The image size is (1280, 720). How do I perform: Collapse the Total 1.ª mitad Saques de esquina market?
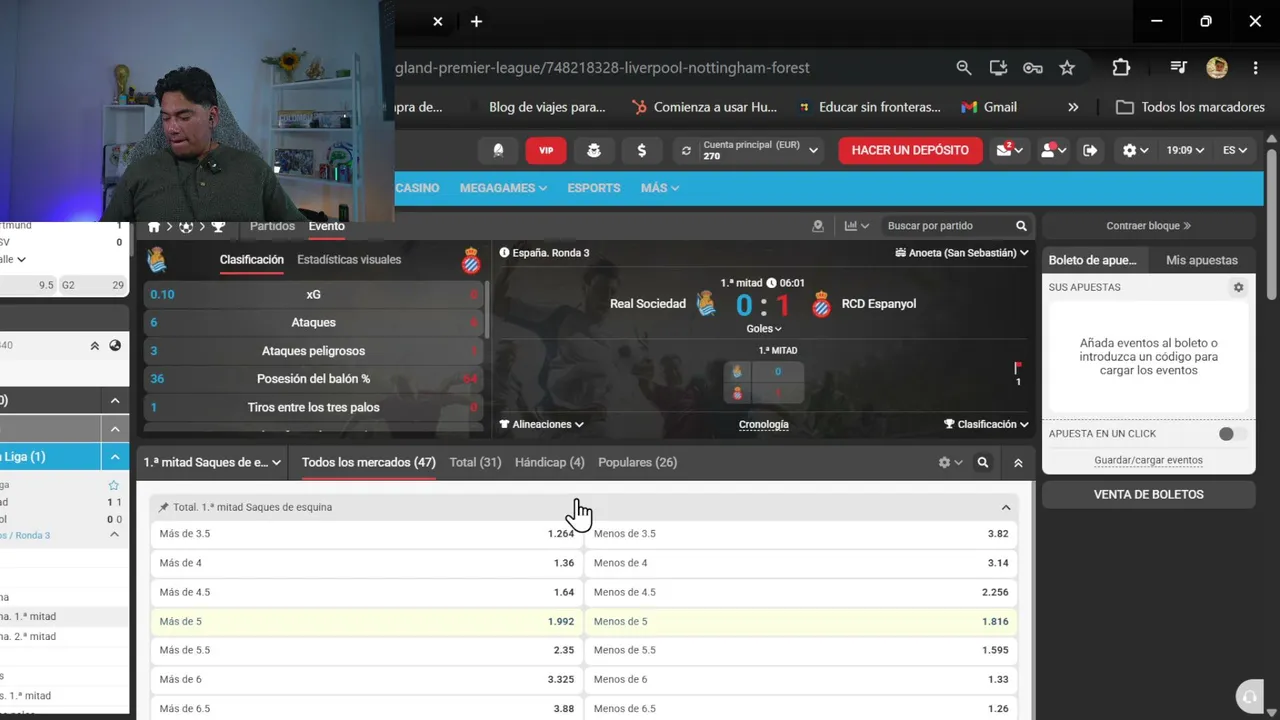(x=1006, y=507)
